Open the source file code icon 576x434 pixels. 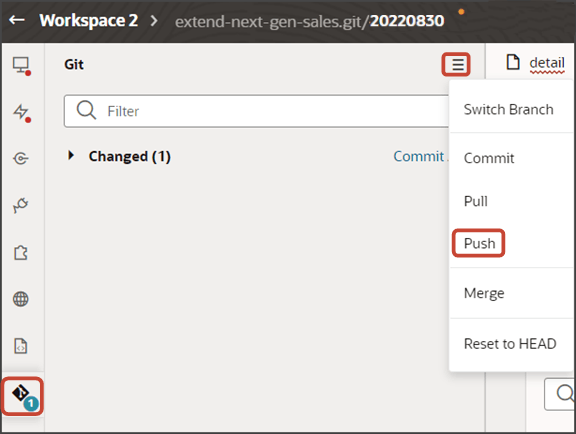click(21, 346)
